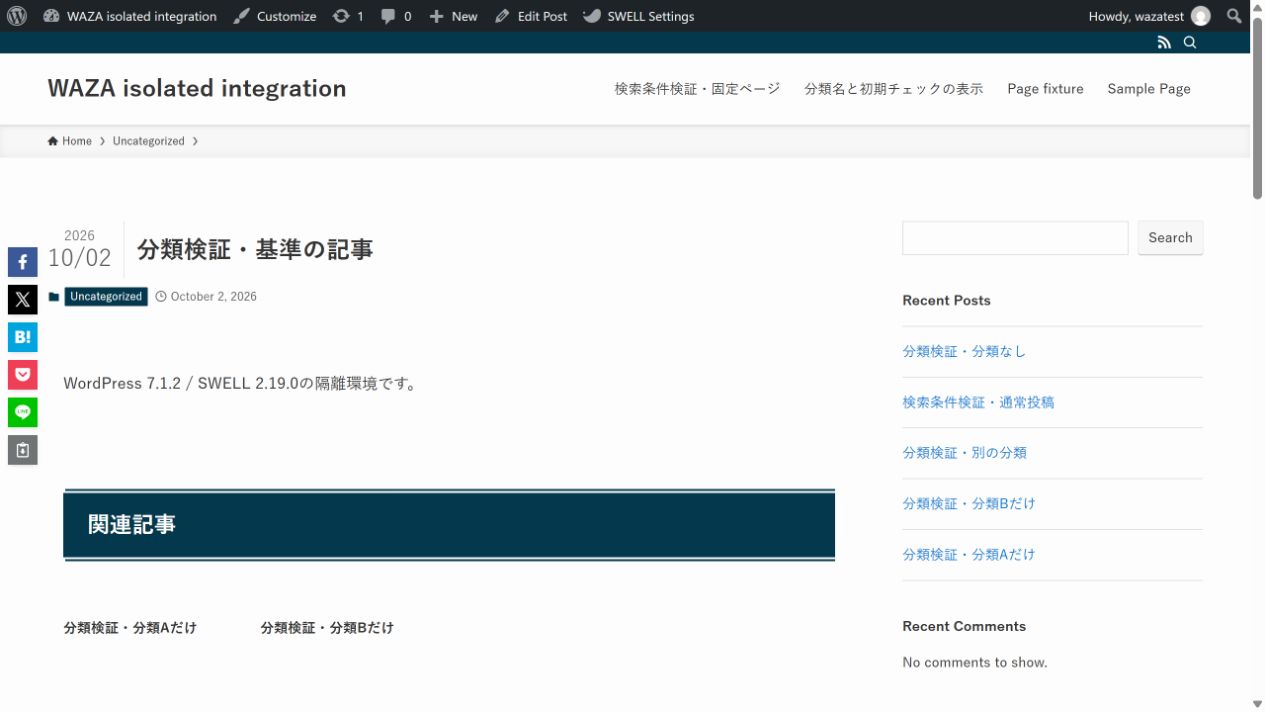Viewport: 1265px width, 712px height.
Task: Open 分類名と初期チェックの表示 menu item
Action: [894, 89]
